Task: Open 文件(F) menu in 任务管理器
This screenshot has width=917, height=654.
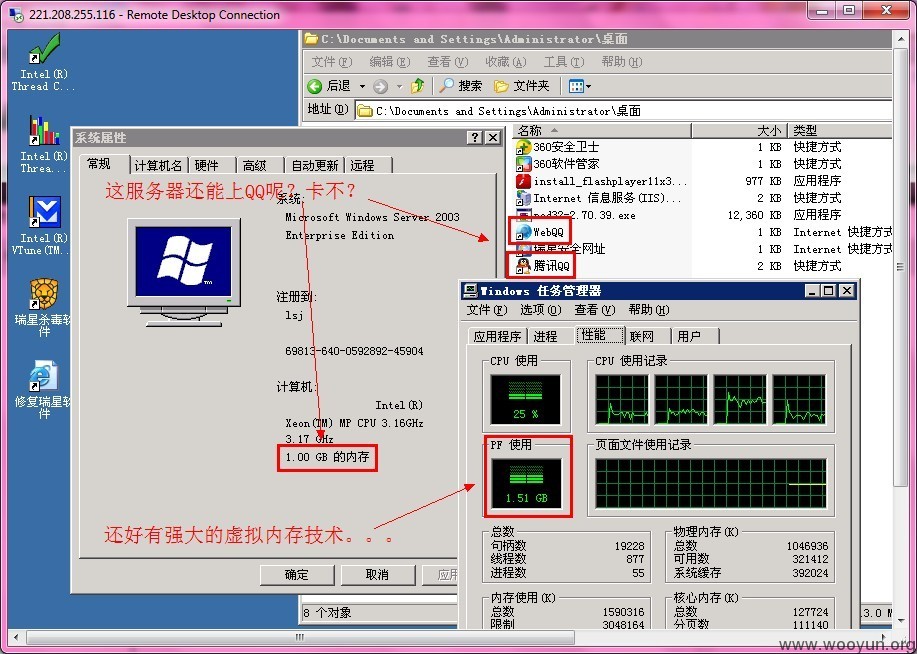Action: click(487, 310)
